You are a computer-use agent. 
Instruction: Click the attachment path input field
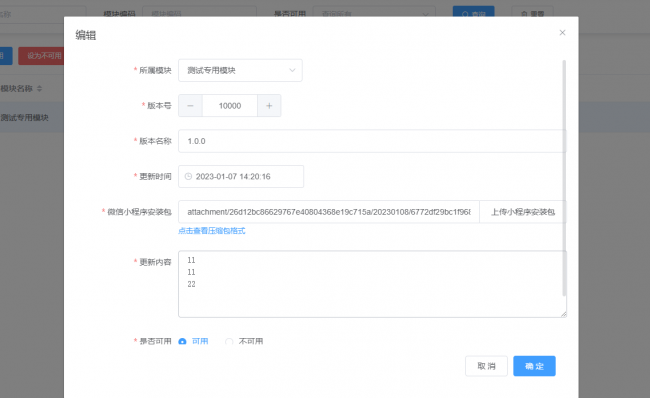point(329,212)
